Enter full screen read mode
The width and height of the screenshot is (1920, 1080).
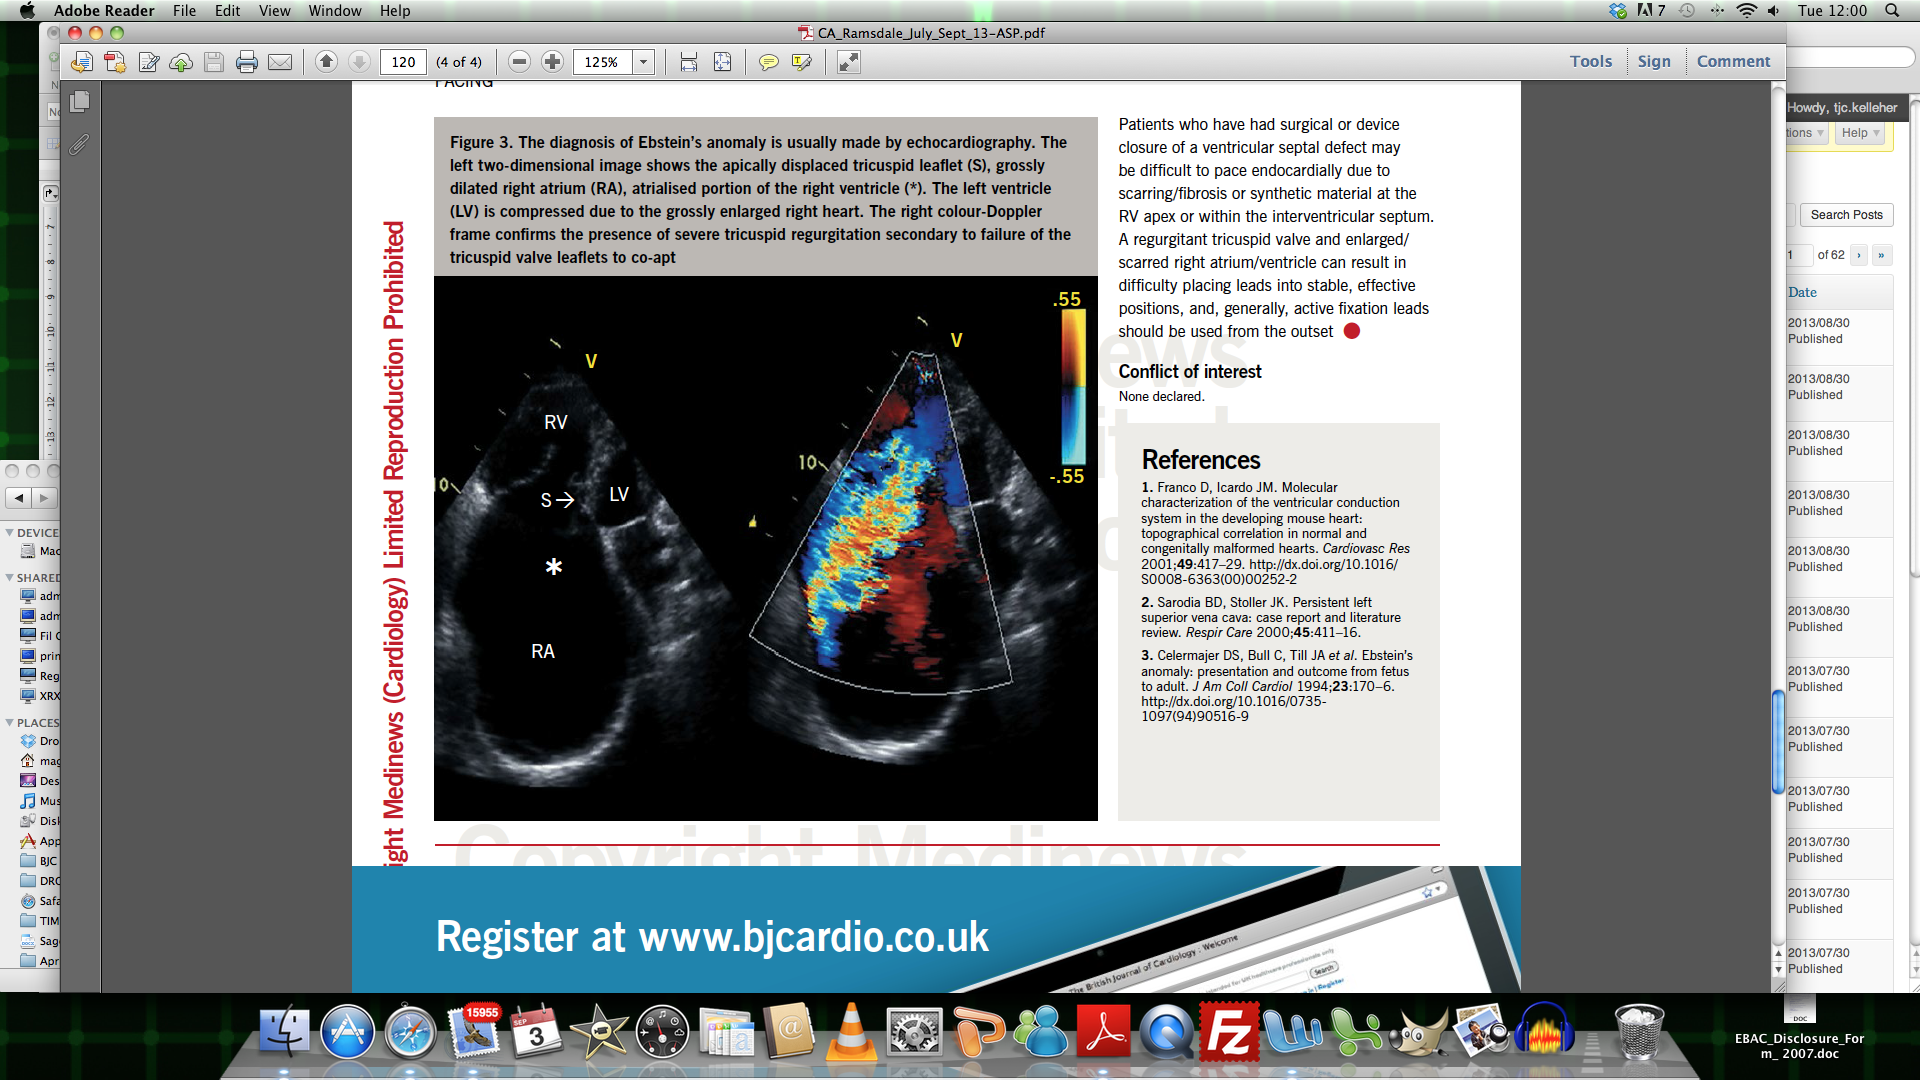(x=849, y=62)
